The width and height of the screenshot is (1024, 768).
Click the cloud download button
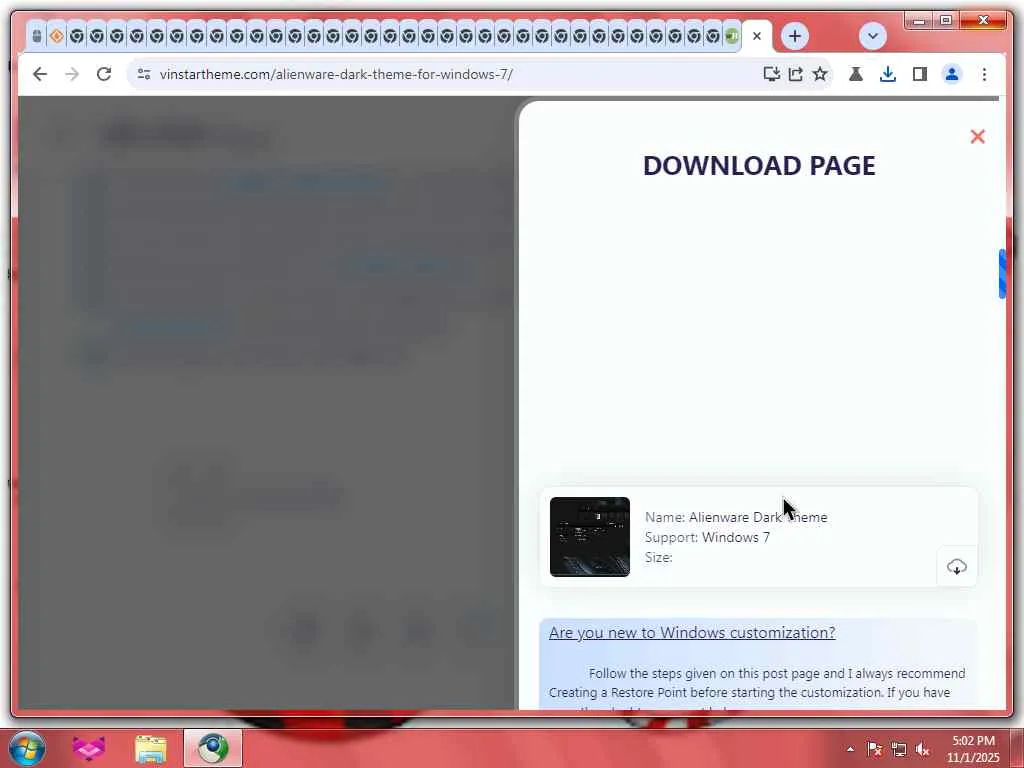[x=957, y=566]
